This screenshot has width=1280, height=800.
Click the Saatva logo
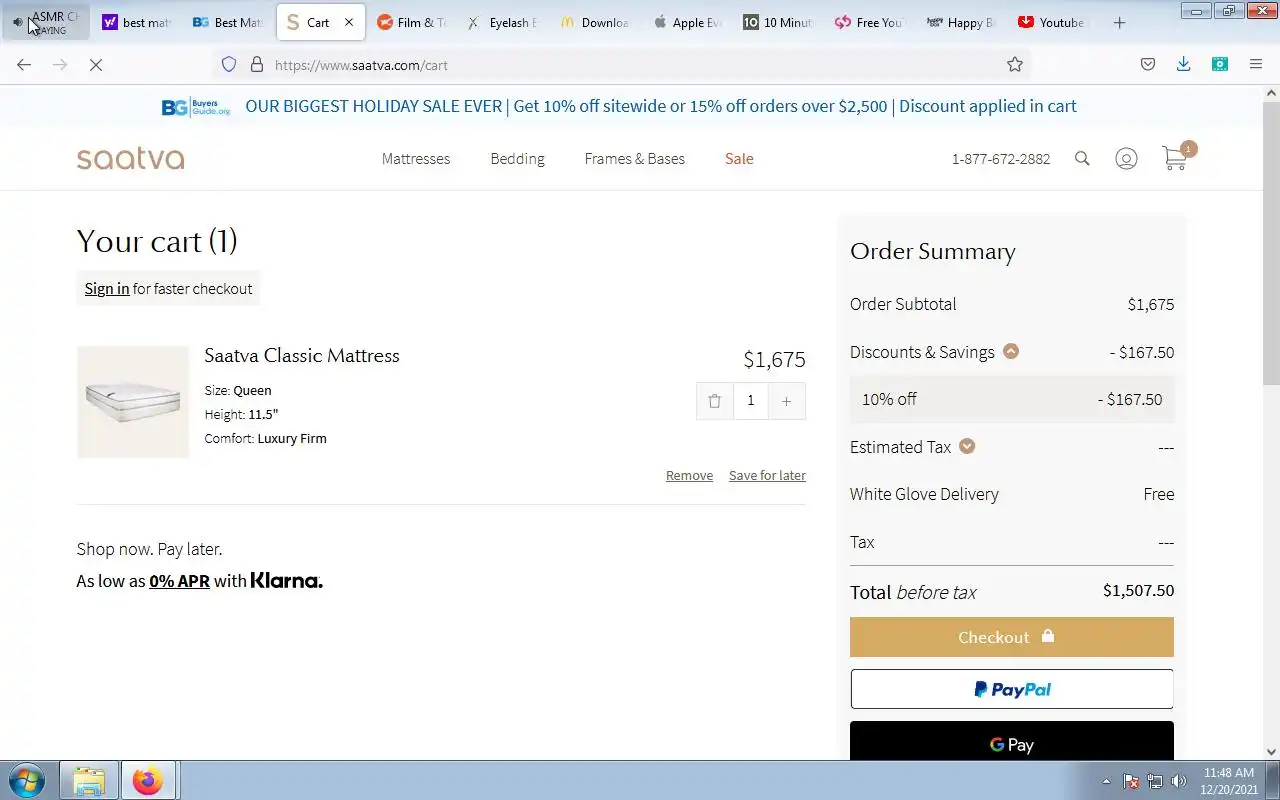click(x=130, y=158)
